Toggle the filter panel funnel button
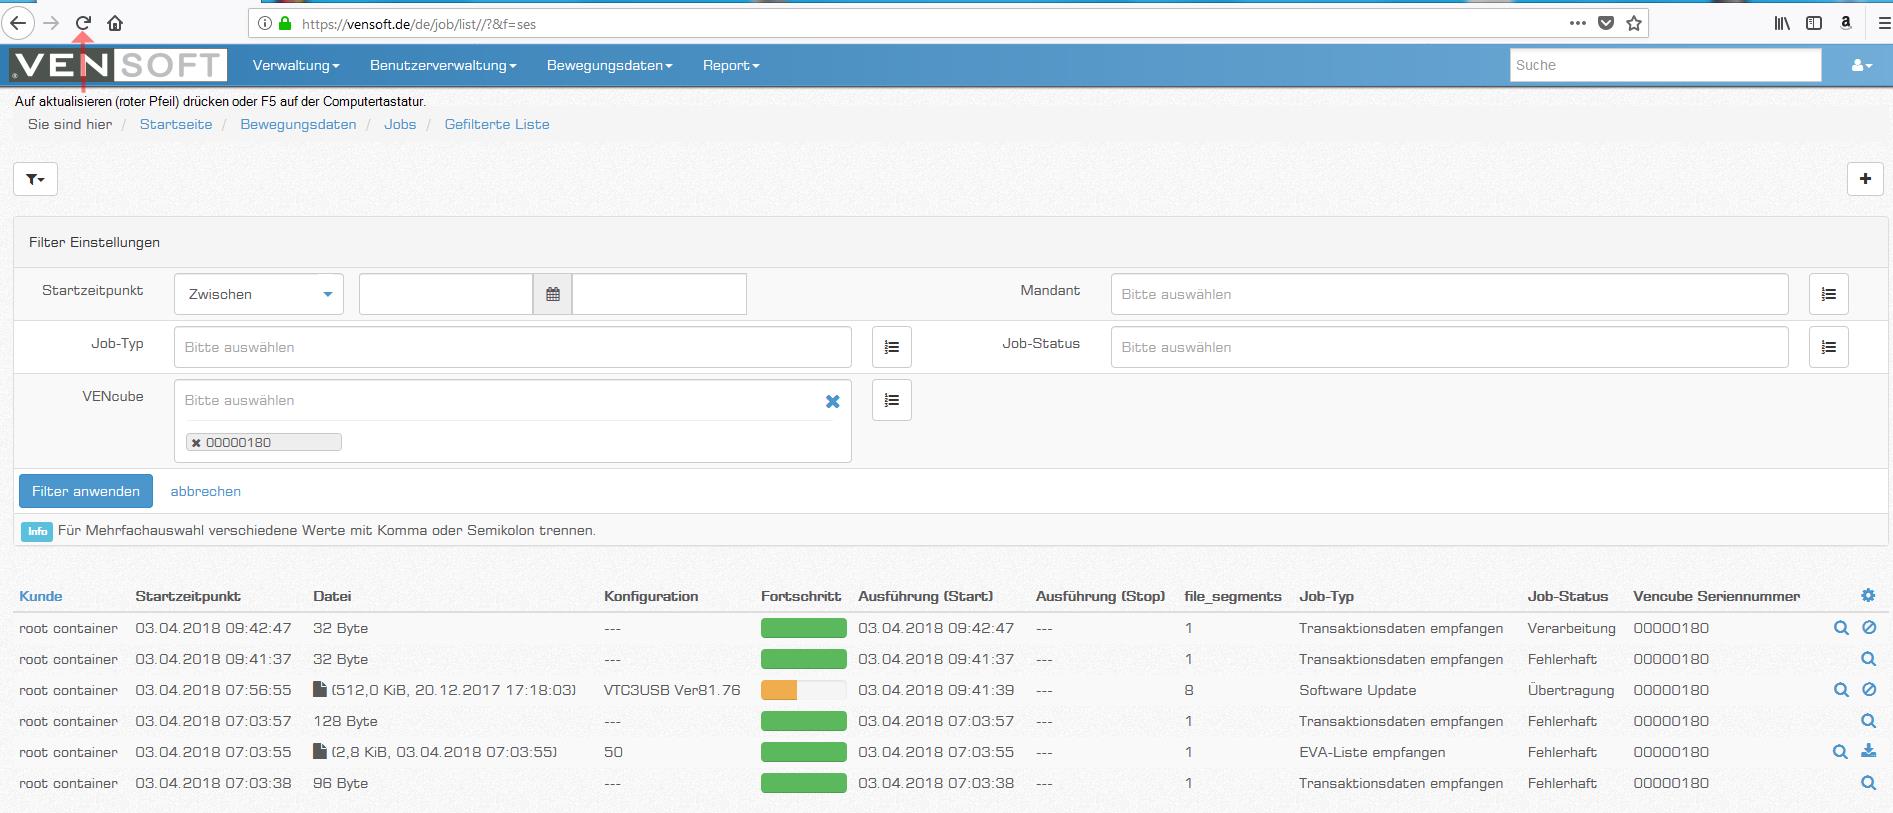Screen dimensions: 1893x813 point(35,179)
